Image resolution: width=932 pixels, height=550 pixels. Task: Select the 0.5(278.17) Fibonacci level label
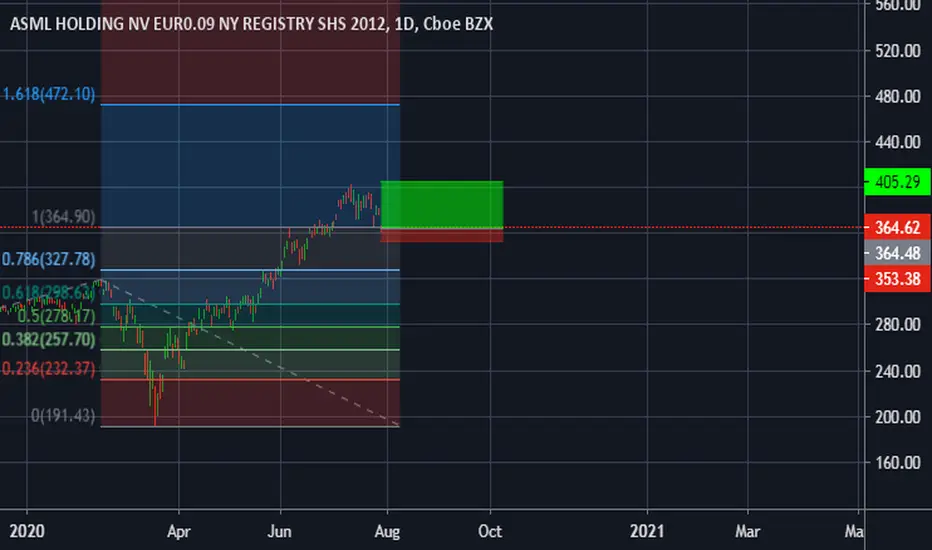[56, 316]
